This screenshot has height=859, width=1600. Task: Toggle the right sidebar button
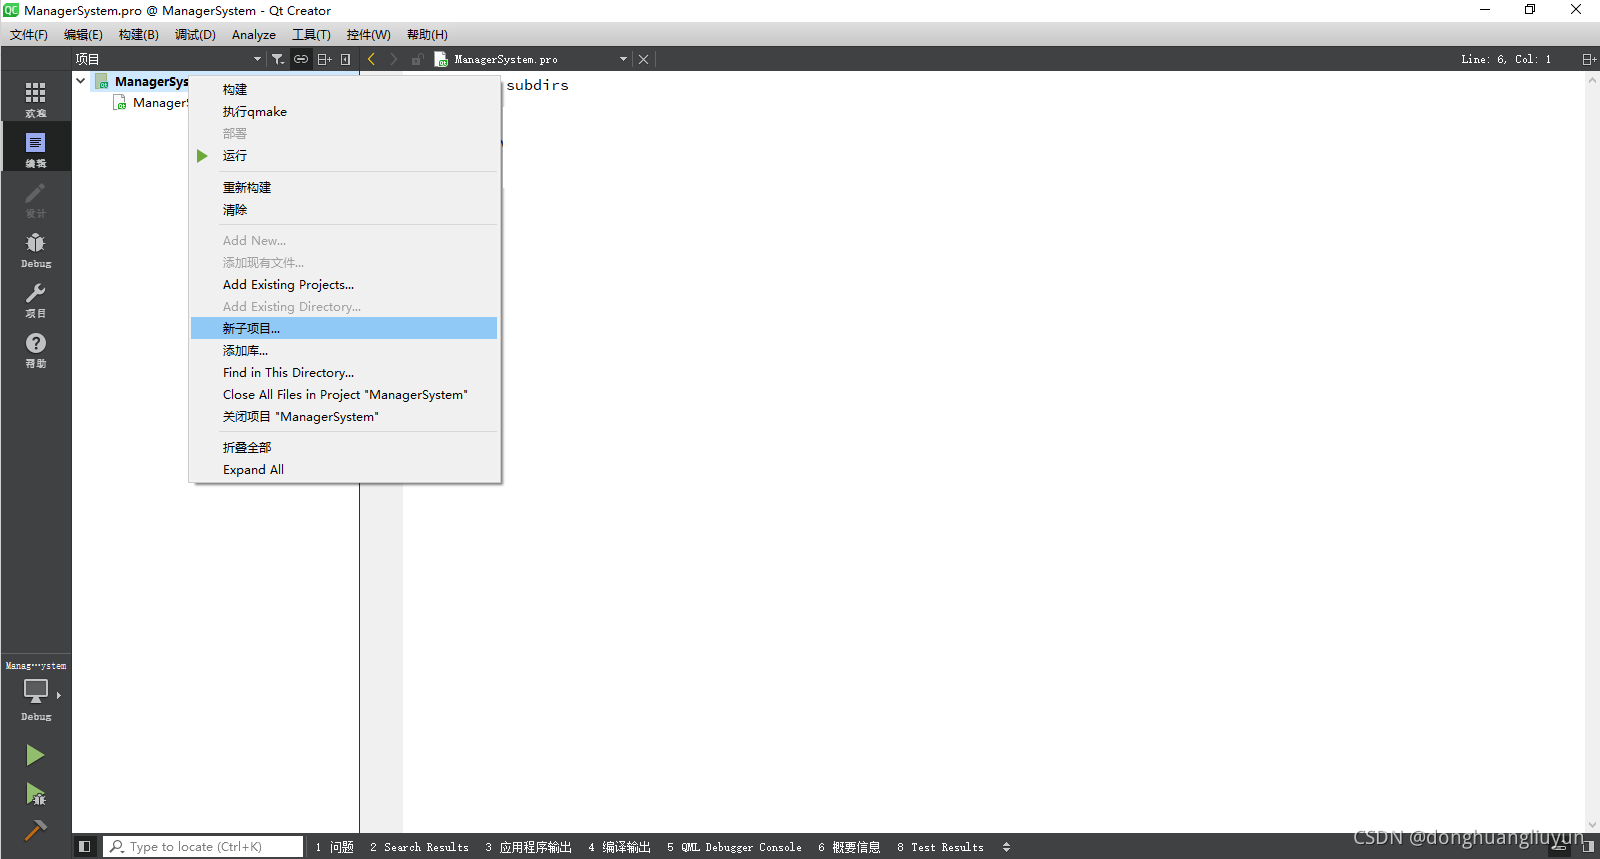[x=1588, y=847]
